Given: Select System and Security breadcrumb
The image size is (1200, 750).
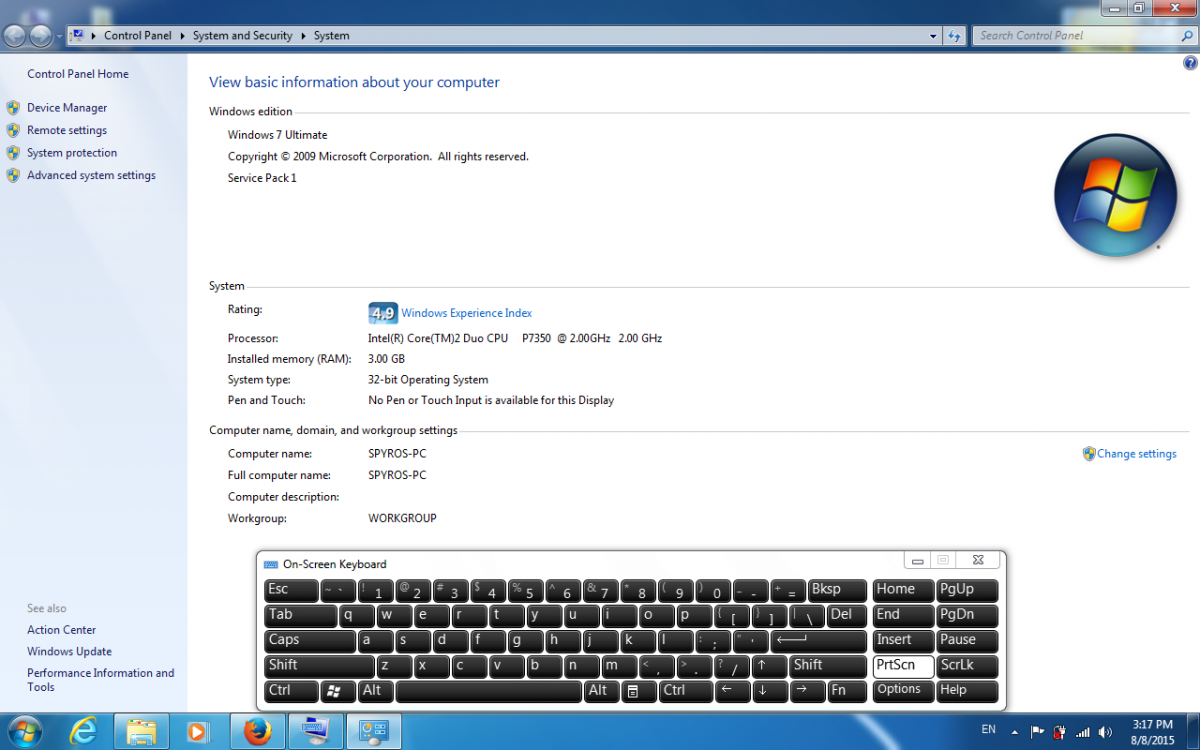Looking at the screenshot, I should [x=243, y=36].
